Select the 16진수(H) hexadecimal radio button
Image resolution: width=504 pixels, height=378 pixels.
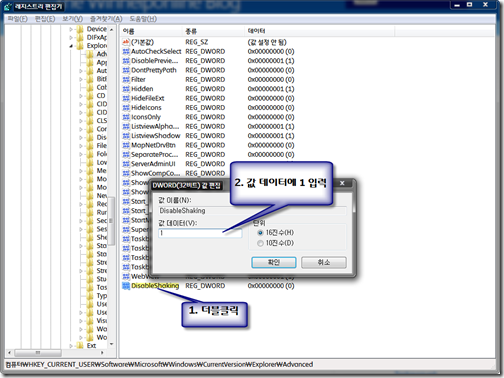pyautogui.click(x=260, y=233)
